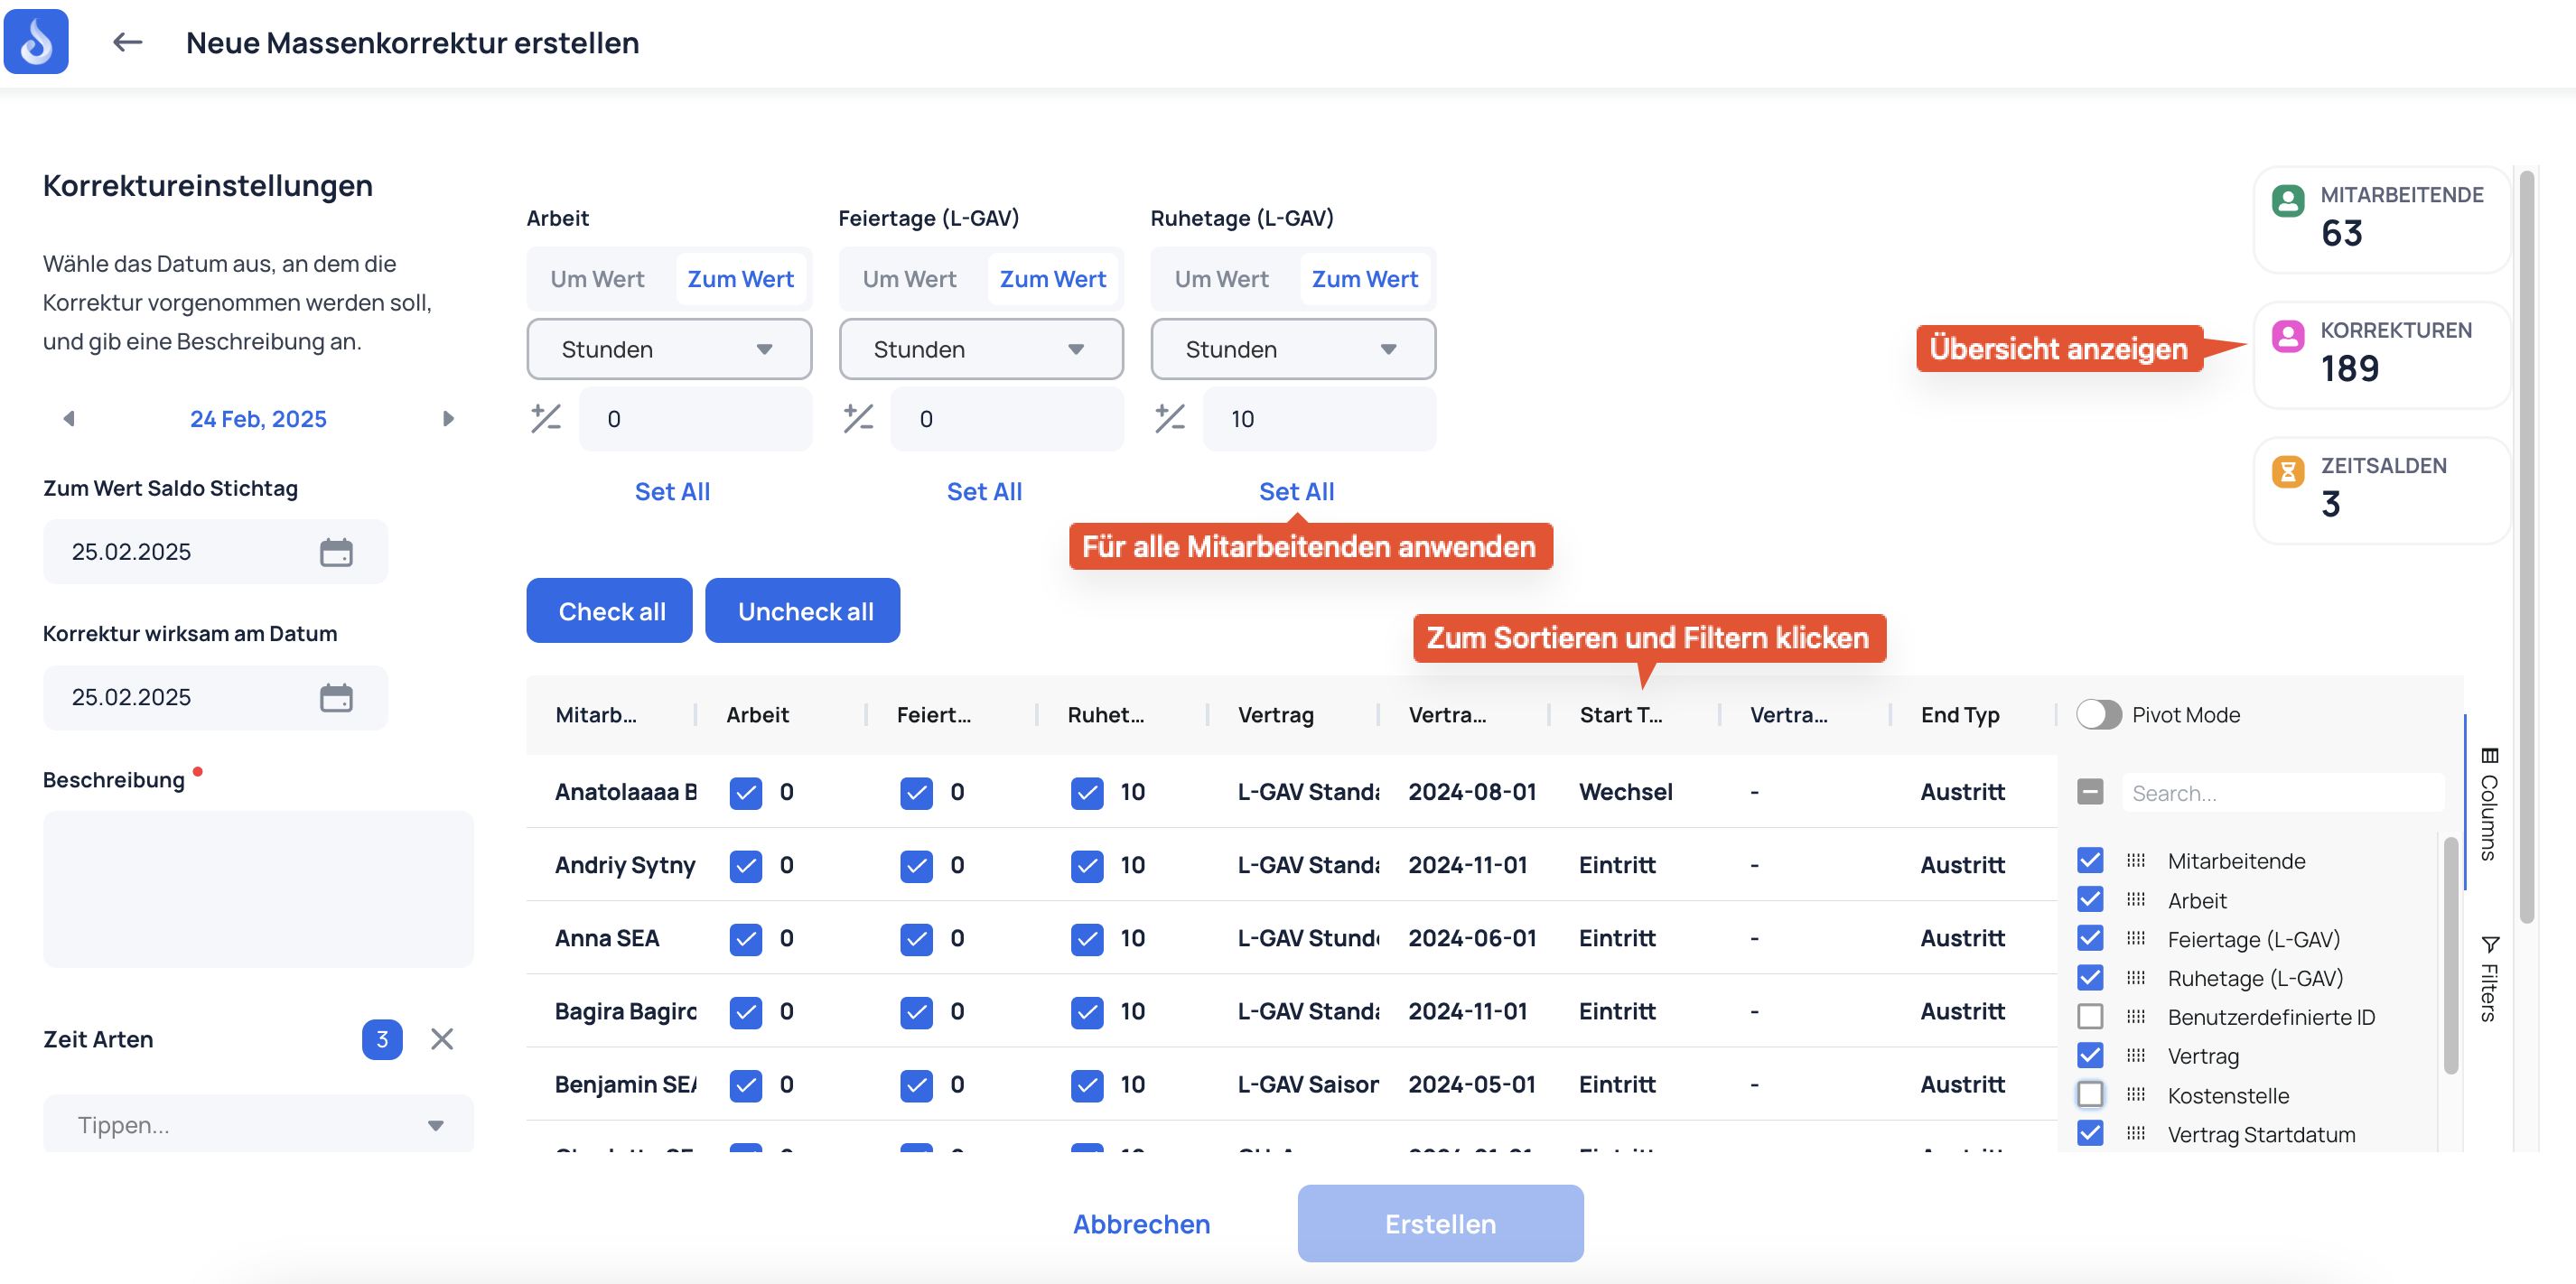2576x1284 pixels.
Task: Click the Beschreibung text area
Action: click(258, 889)
